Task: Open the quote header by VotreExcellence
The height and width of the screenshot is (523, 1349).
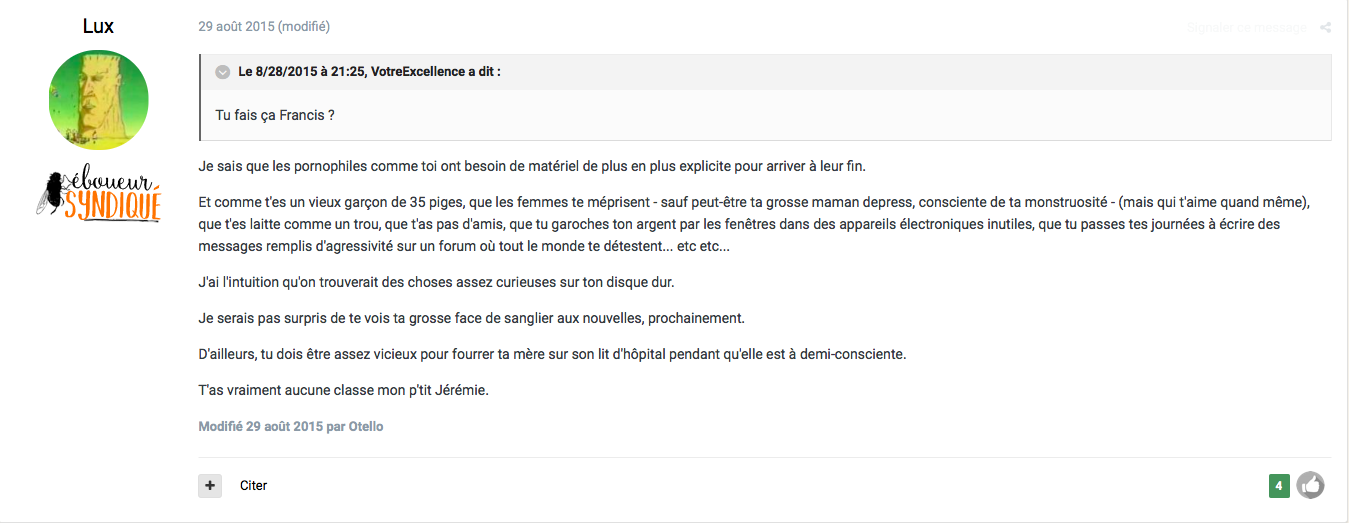Action: [x=369, y=72]
